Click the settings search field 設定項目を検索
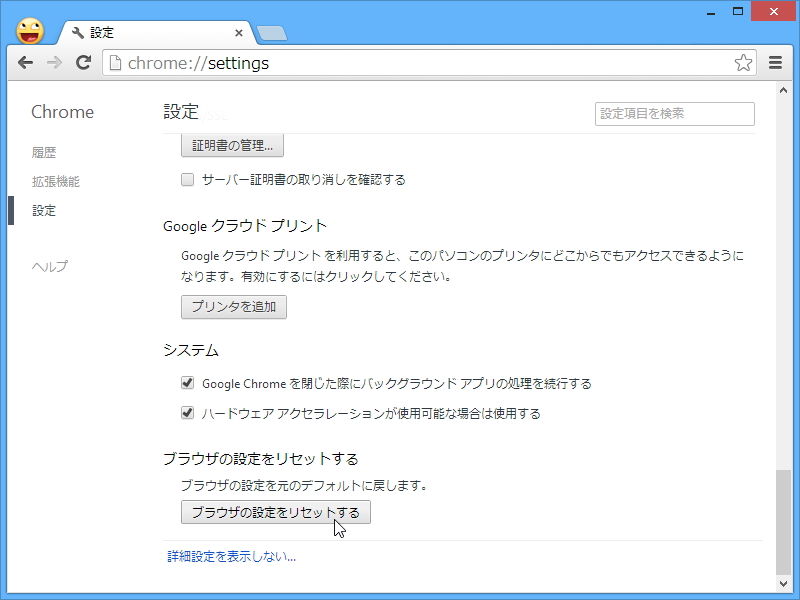800x600 pixels. 674,113
